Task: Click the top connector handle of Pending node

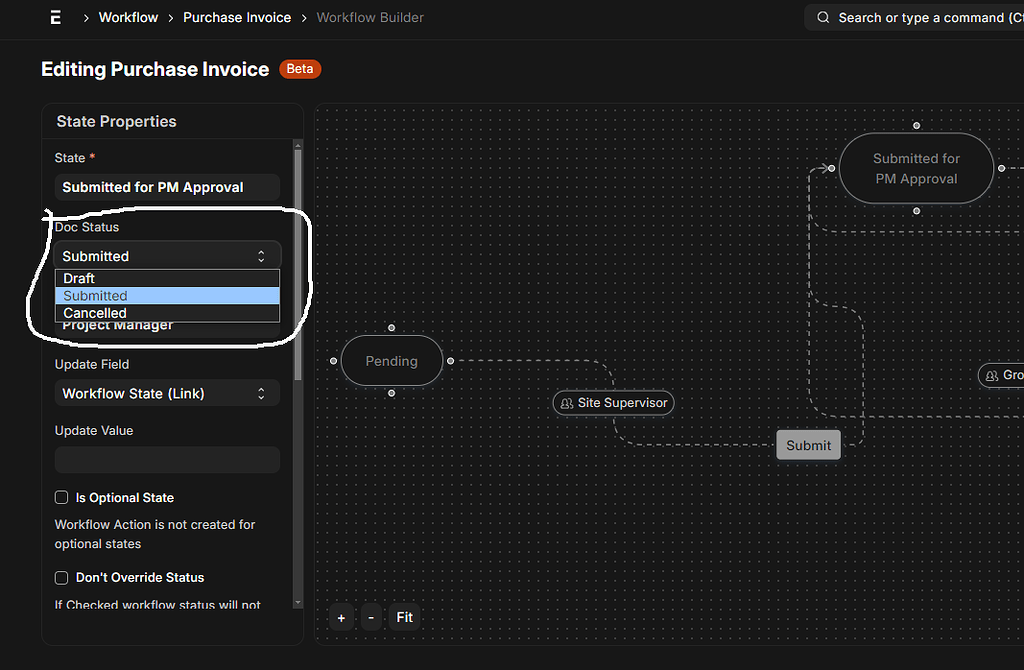Action: pyautogui.click(x=391, y=328)
